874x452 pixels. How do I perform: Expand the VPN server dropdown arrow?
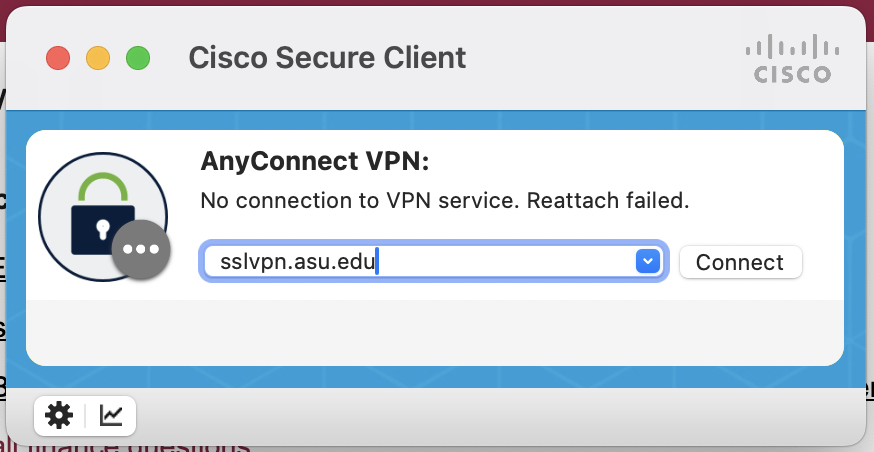point(648,261)
